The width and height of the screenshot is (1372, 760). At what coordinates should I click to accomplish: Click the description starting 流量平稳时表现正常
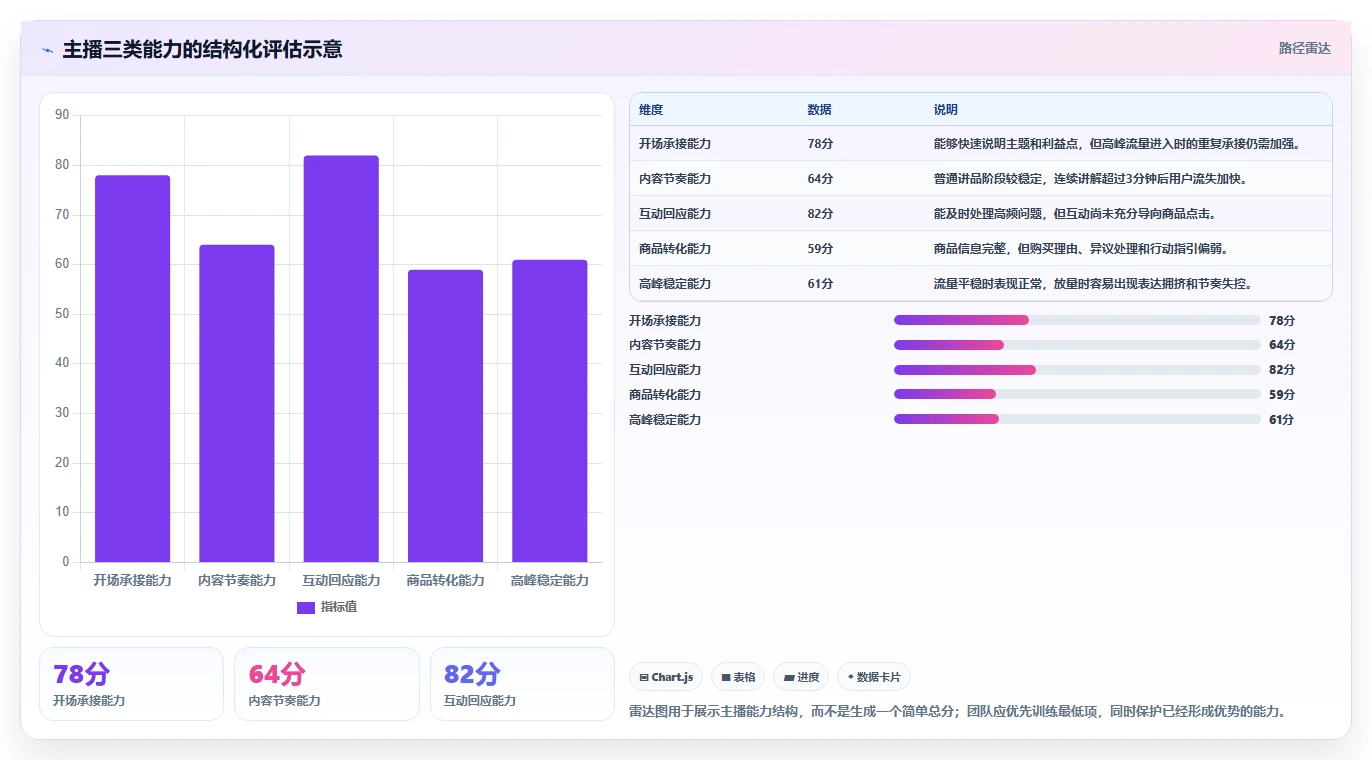(x=1093, y=284)
